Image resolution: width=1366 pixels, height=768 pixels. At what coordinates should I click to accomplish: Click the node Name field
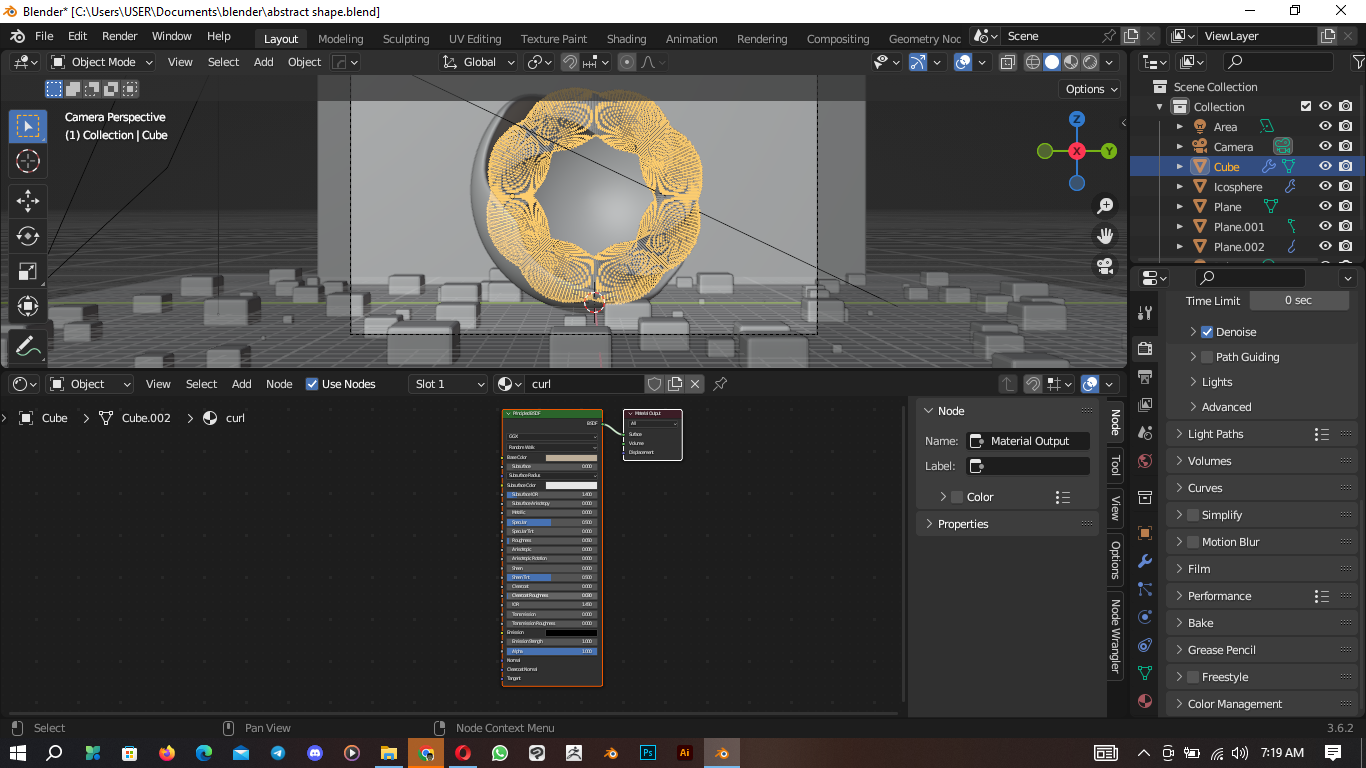[x=1029, y=441]
